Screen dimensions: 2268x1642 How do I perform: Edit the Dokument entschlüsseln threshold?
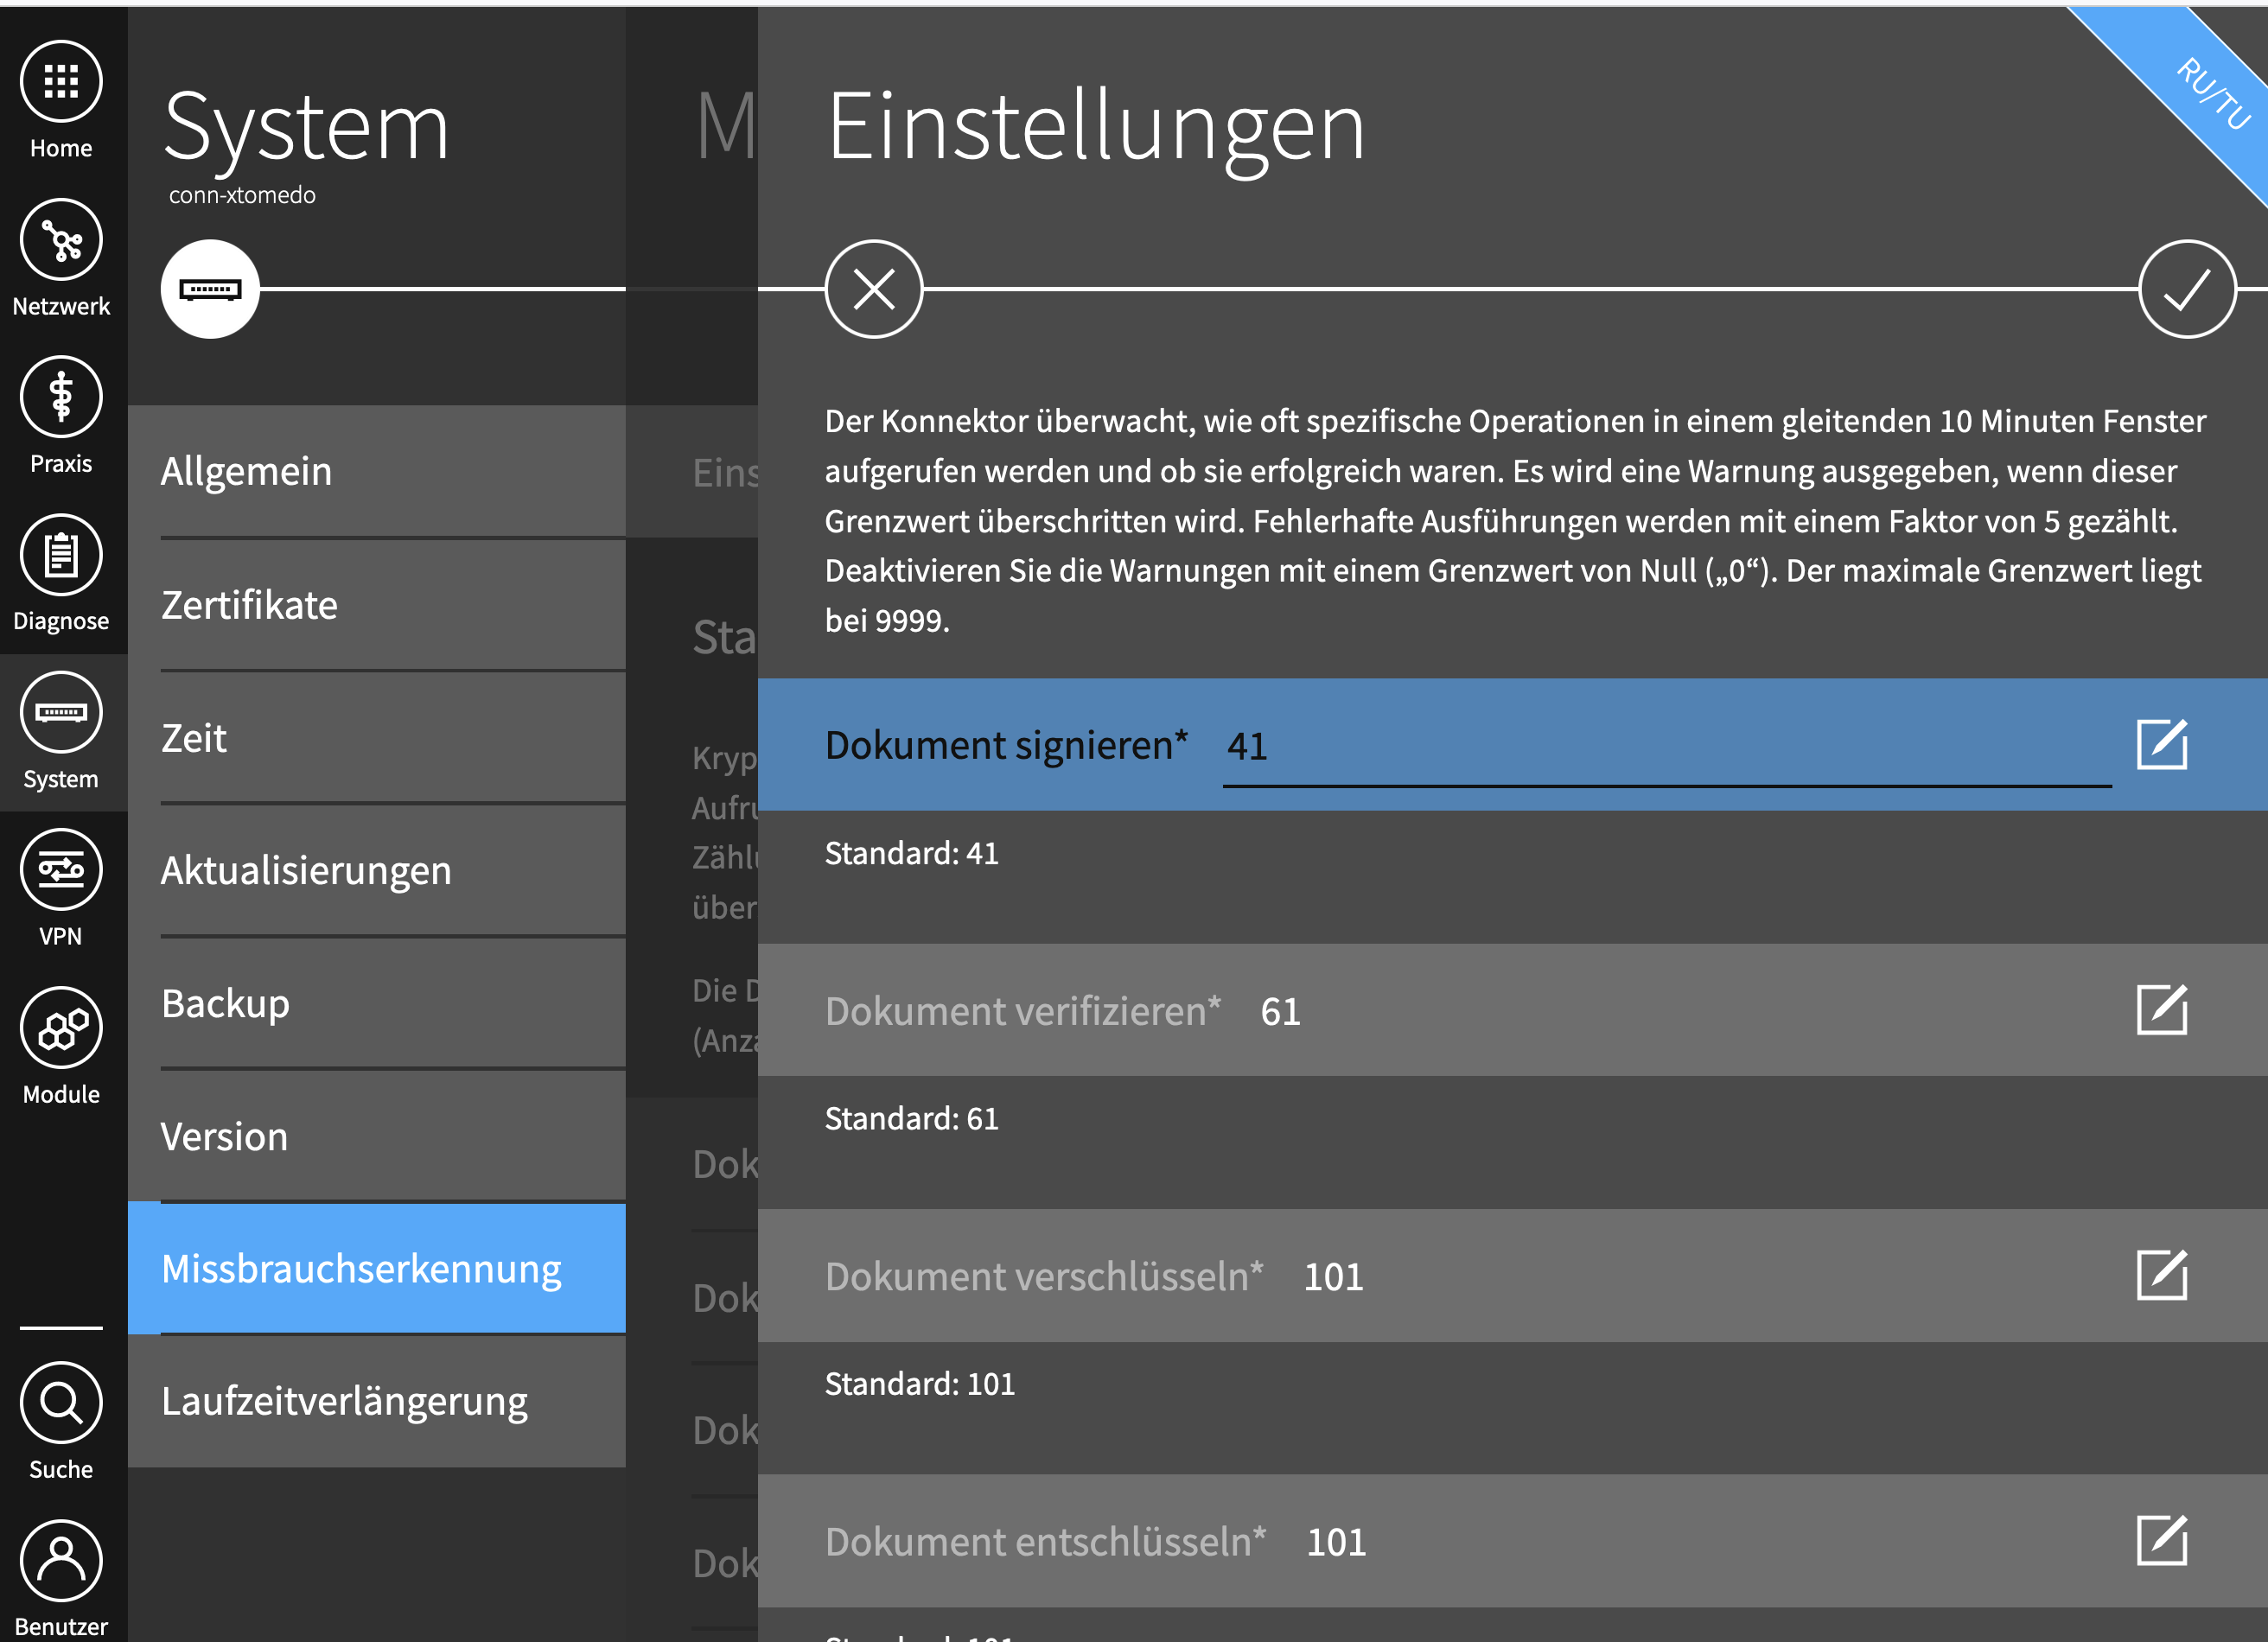click(2162, 1541)
